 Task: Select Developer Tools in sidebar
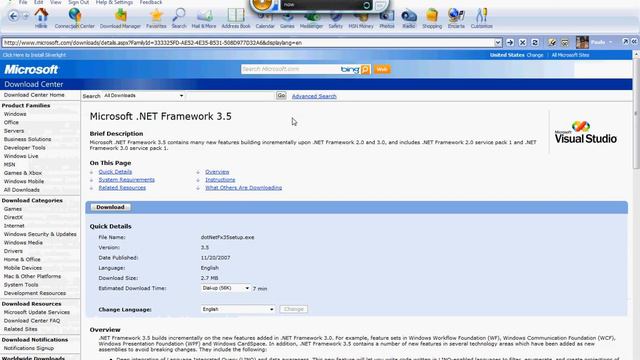[x=24, y=148]
